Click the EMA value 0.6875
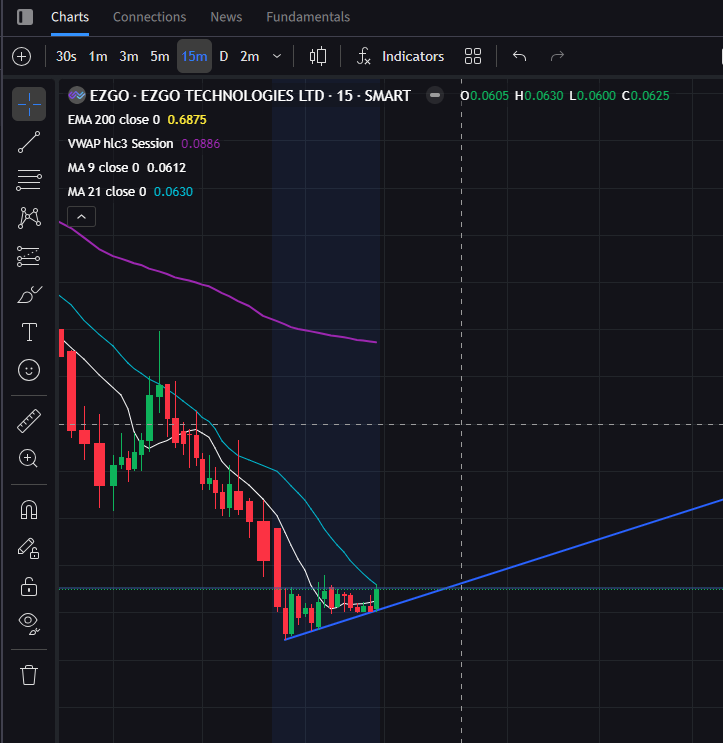The image size is (723, 743). (x=187, y=119)
